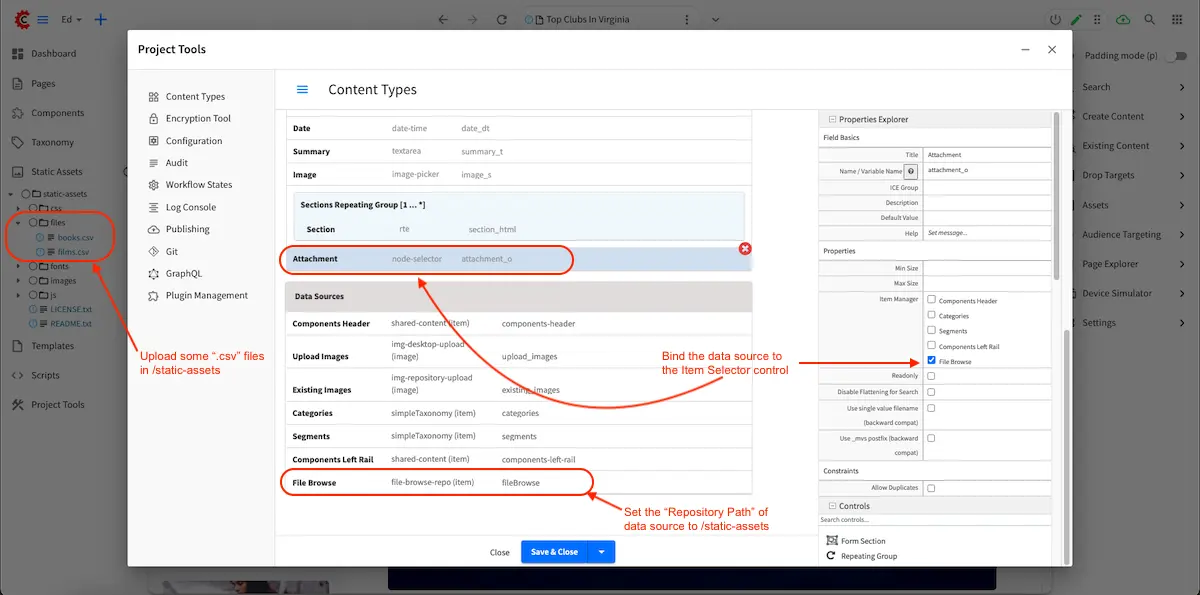1200x595 pixels.
Task: Click the help icon next to Name / Variable Name
Action: click(911, 171)
